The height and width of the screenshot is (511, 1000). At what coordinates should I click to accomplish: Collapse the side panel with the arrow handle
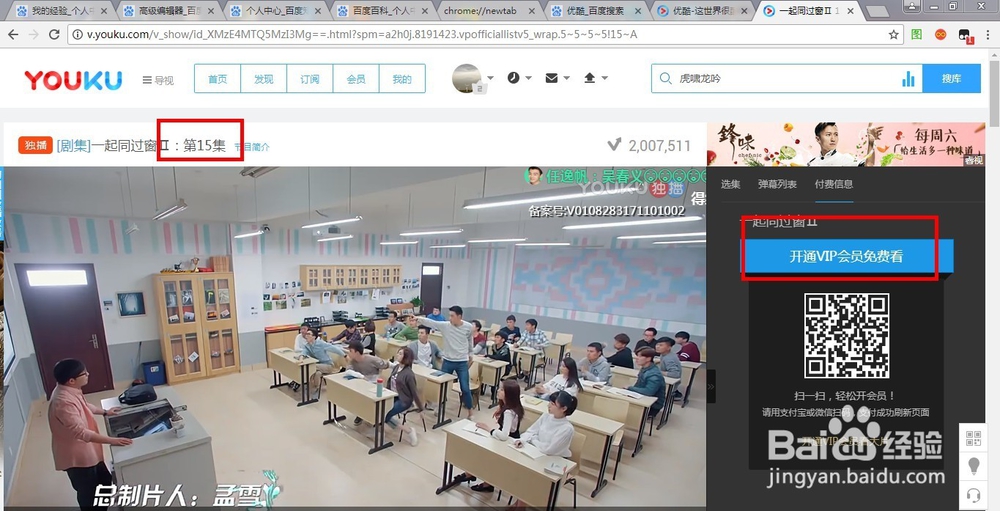click(x=711, y=386)
